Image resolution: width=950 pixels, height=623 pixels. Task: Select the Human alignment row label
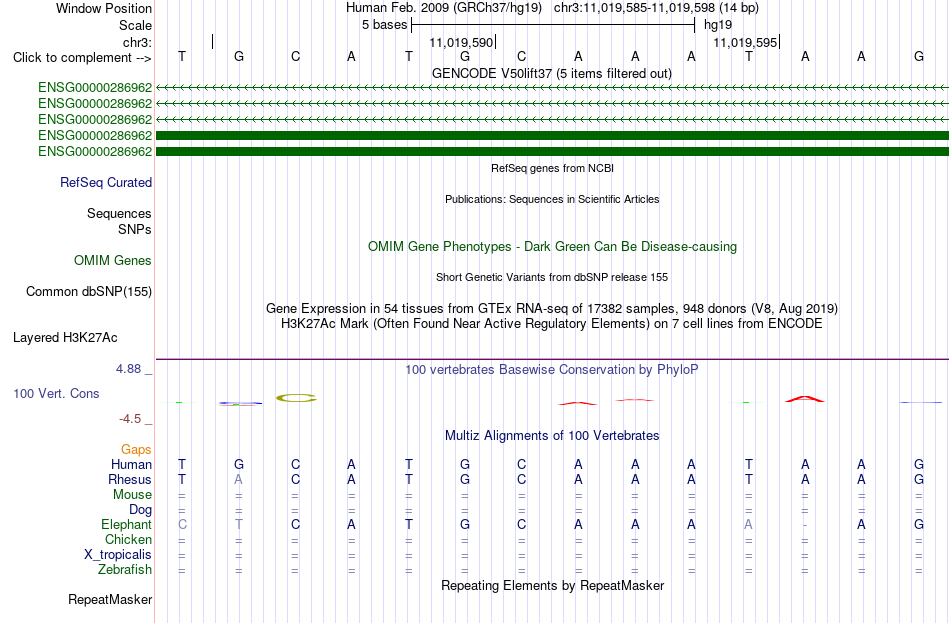131,465
